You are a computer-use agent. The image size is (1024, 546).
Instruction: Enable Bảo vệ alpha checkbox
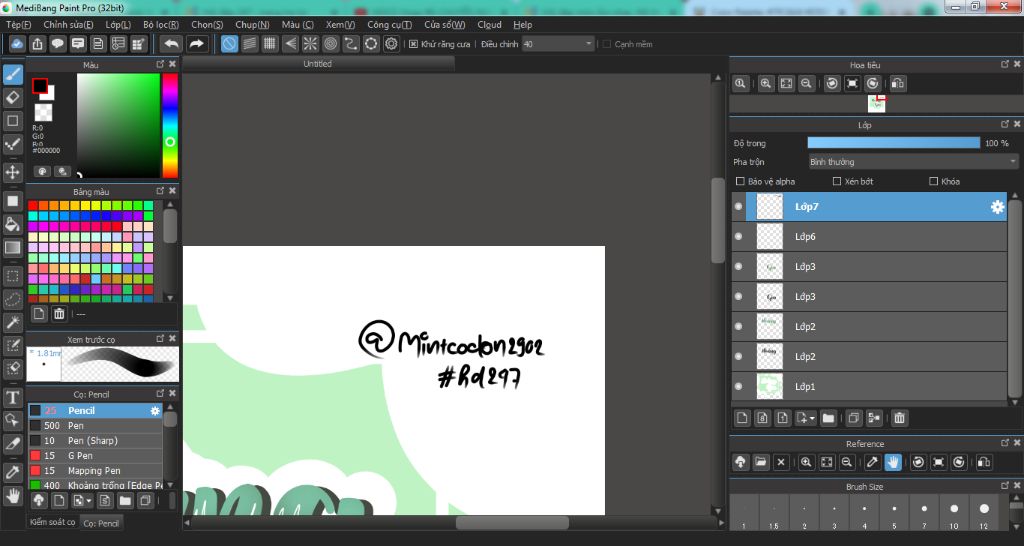[741, 181]
